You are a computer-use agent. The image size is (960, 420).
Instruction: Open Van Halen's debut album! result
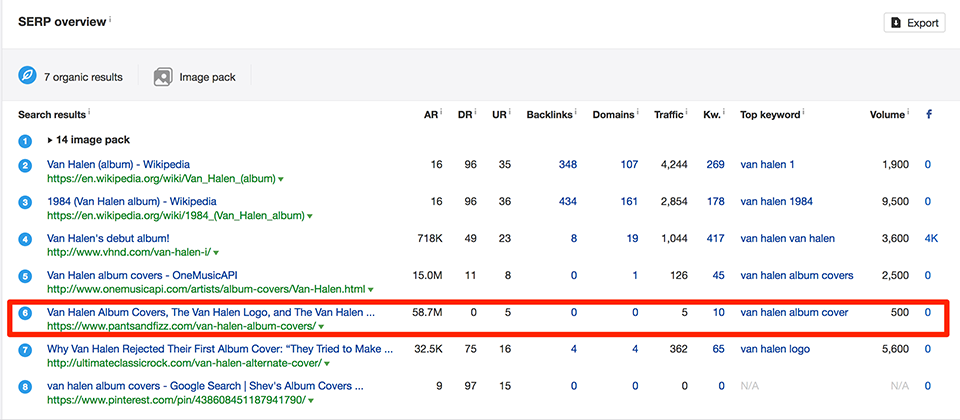[108, 238]
